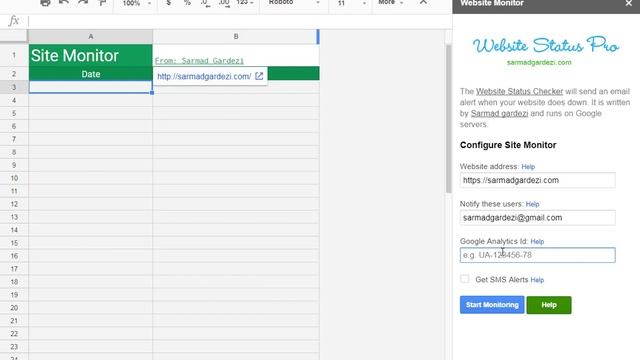
Task: Select row 2 header
Action: point(14,74)
